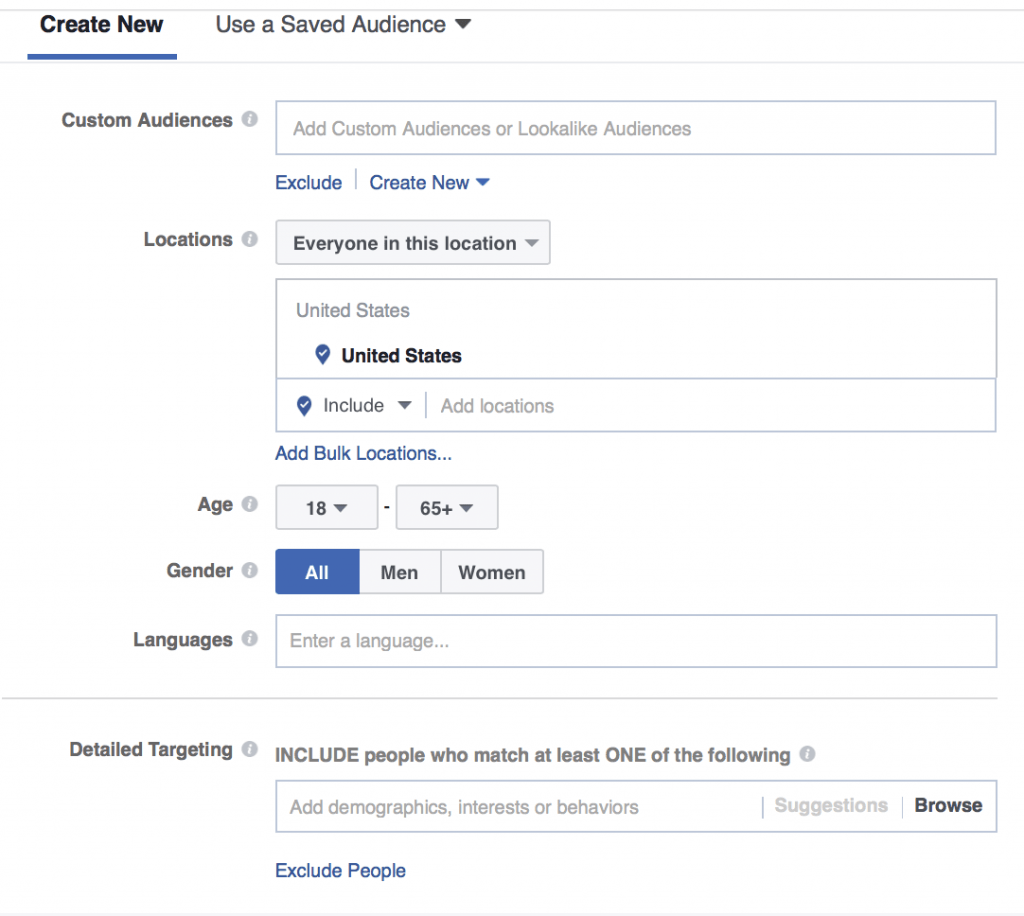The image size is (1024, 916).
Task: Expand the Create New audience link dropdown
Action: point(429,183)
